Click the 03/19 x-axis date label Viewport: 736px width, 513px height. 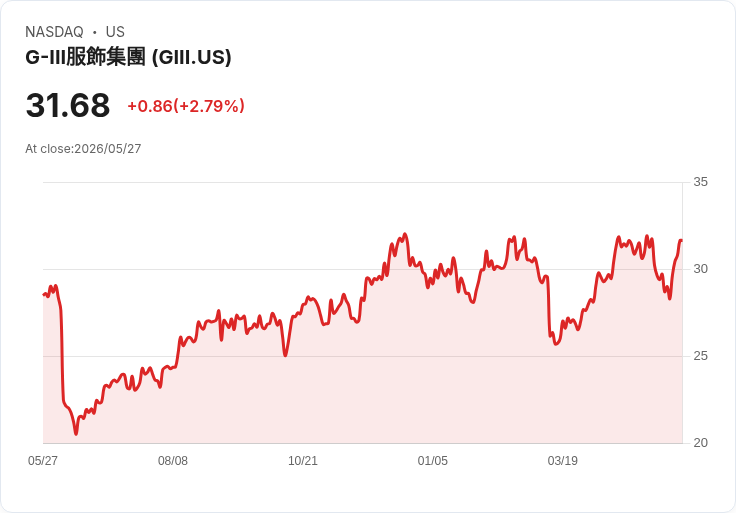[x=562, y=460]
